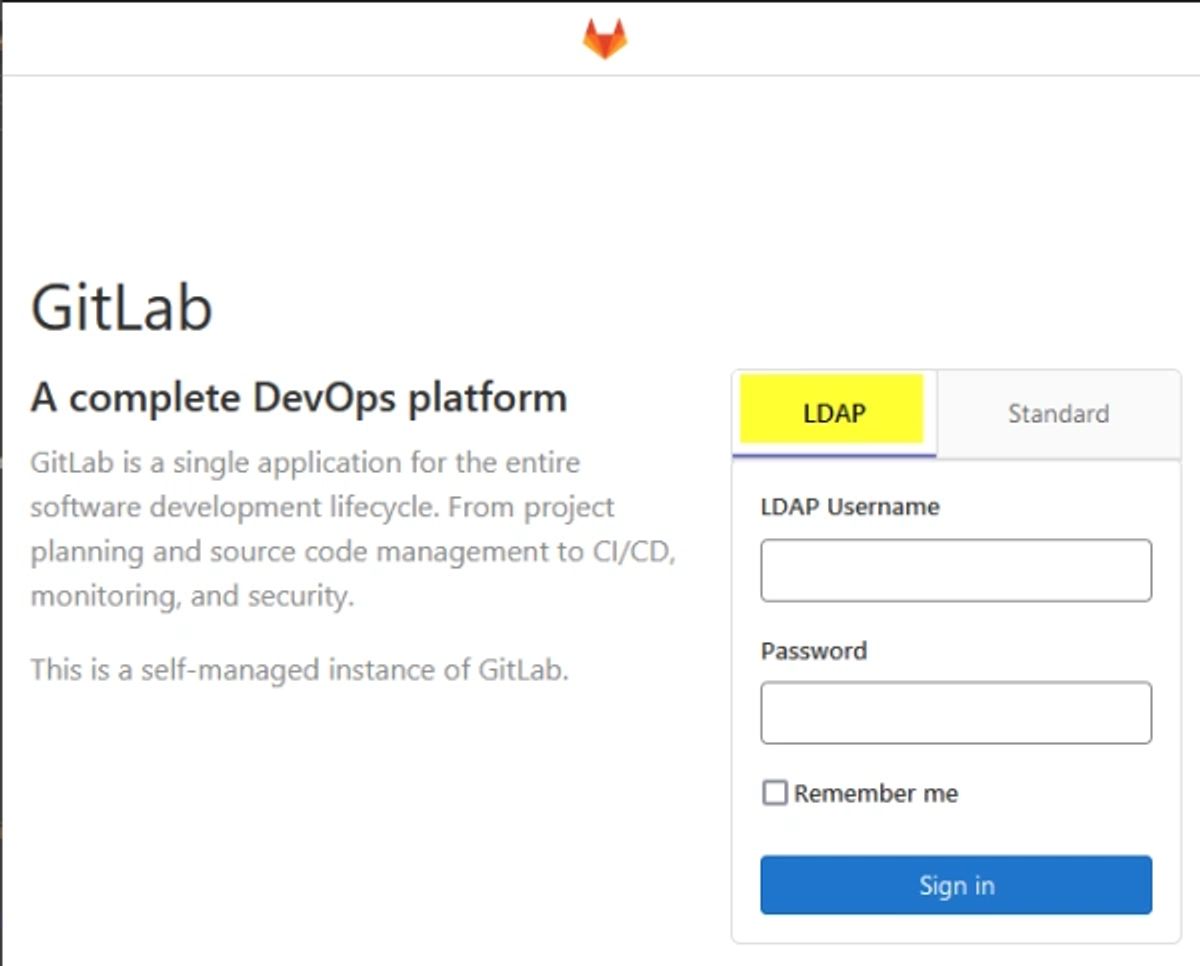
Task: Click the "LDAP Username" field label
Action: [850, 507]
